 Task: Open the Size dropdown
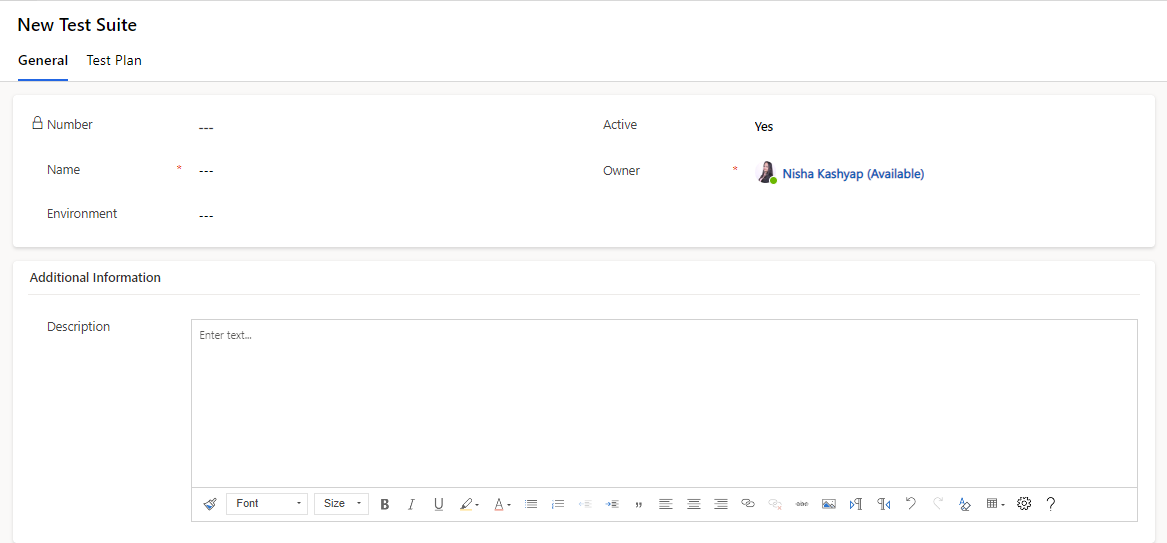[341, 504]
